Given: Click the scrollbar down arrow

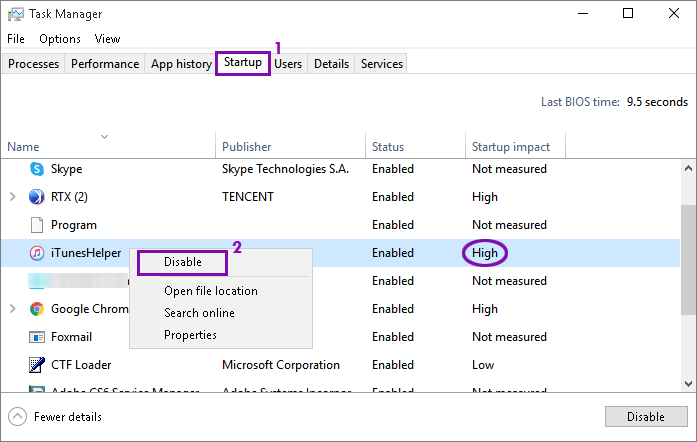Looking at the screenshot, I should coord(688,384).
